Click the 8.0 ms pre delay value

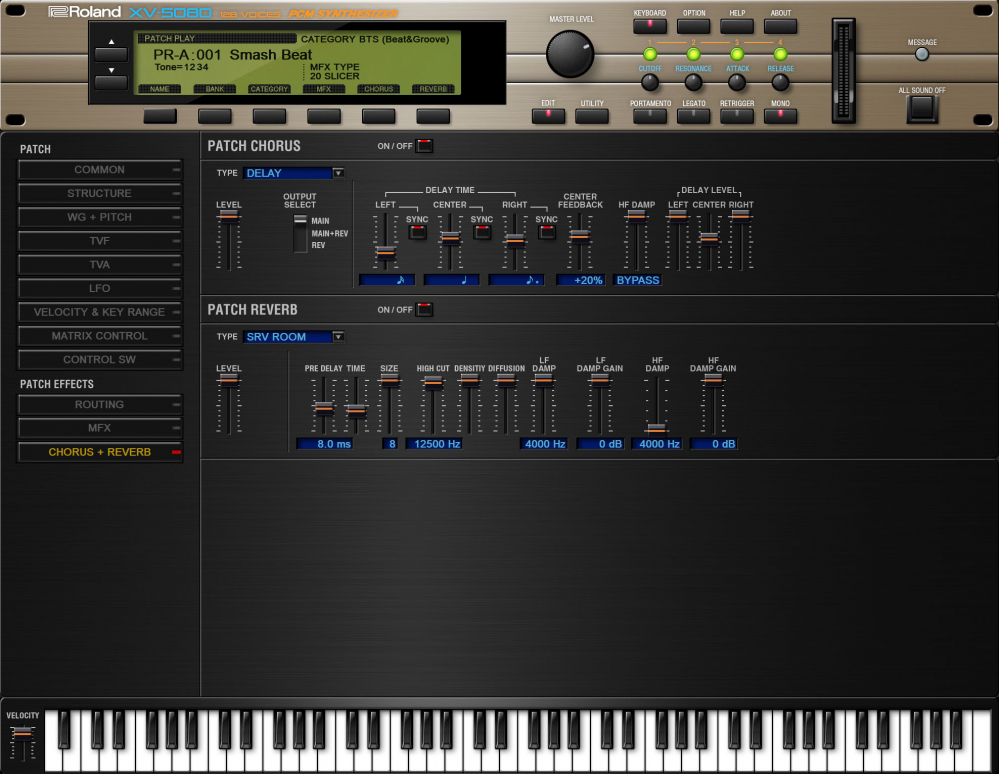click(x=325, y=444)
